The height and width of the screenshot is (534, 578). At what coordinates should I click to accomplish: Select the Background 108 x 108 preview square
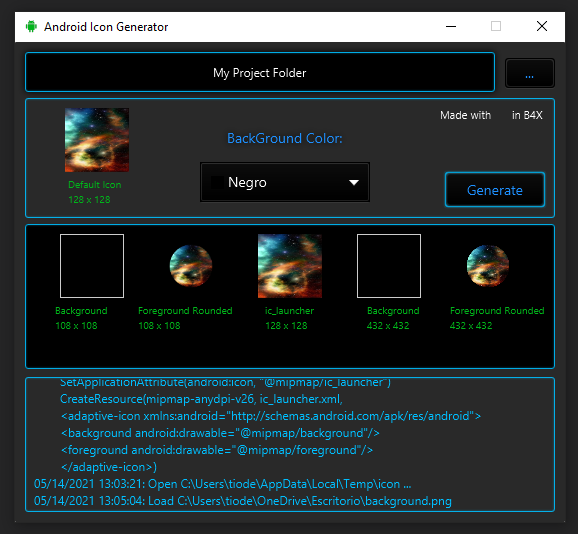click(92, 266)
